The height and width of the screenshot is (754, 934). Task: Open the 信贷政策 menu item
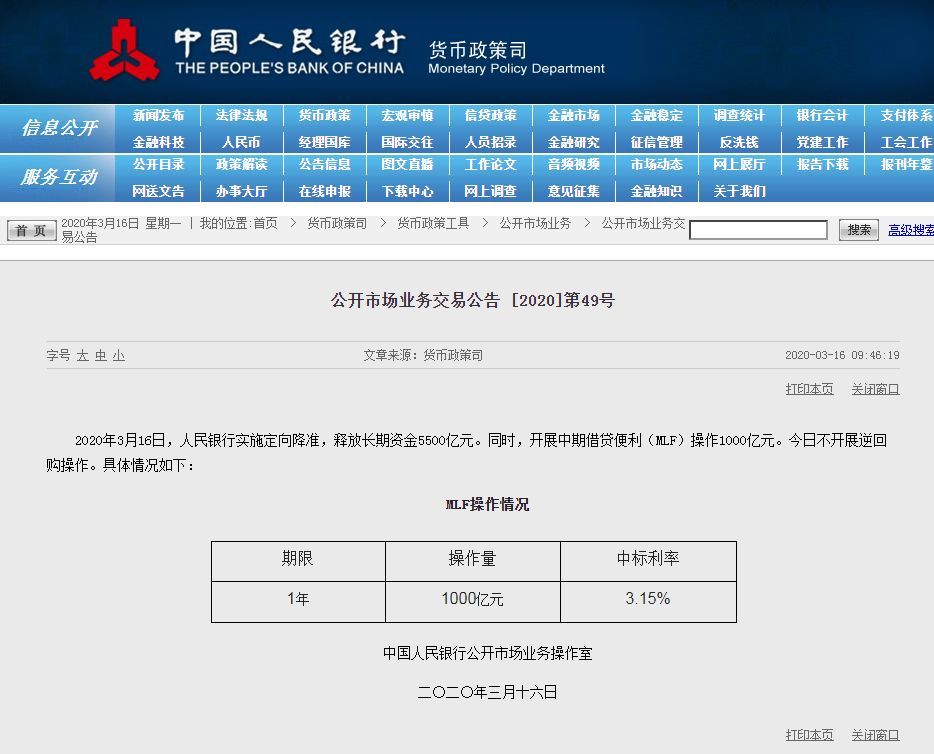click(x=490, y=115)
